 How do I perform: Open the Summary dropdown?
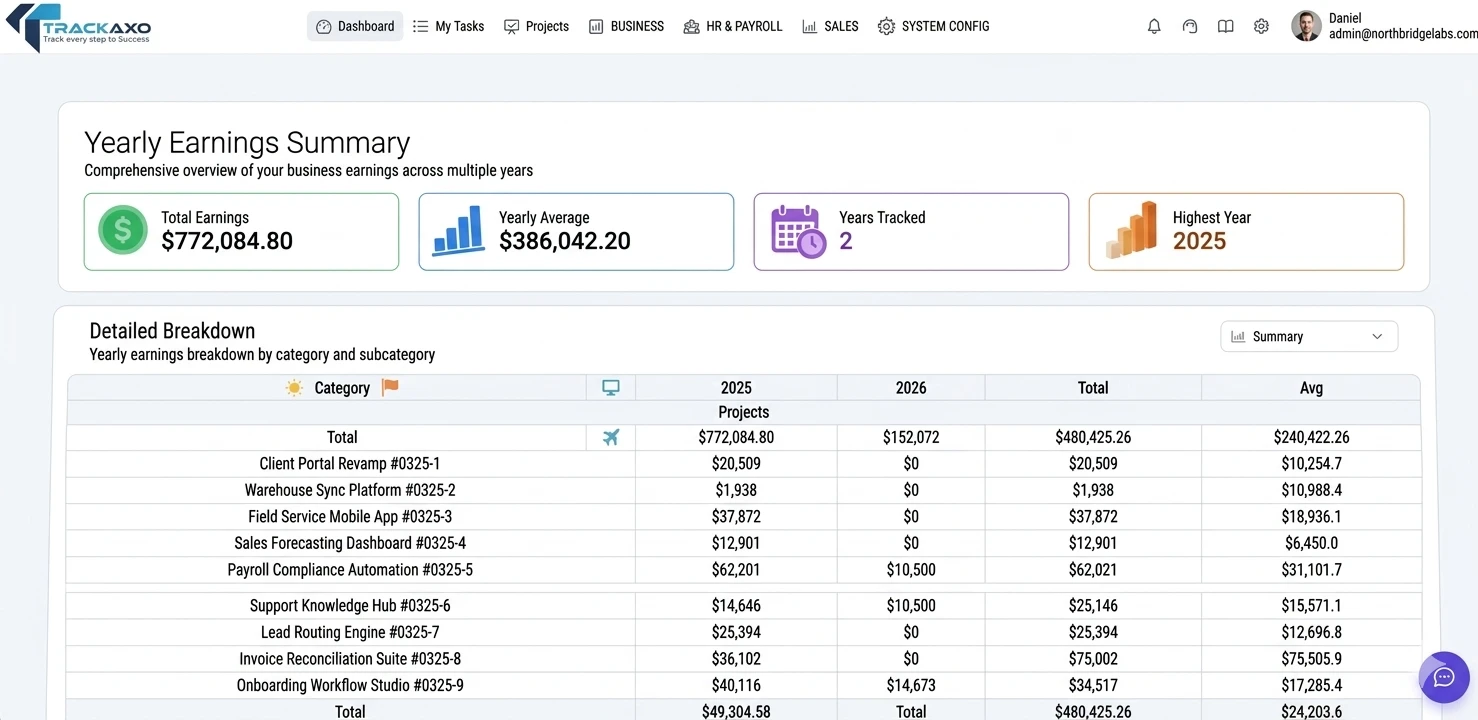(1308, 336)
